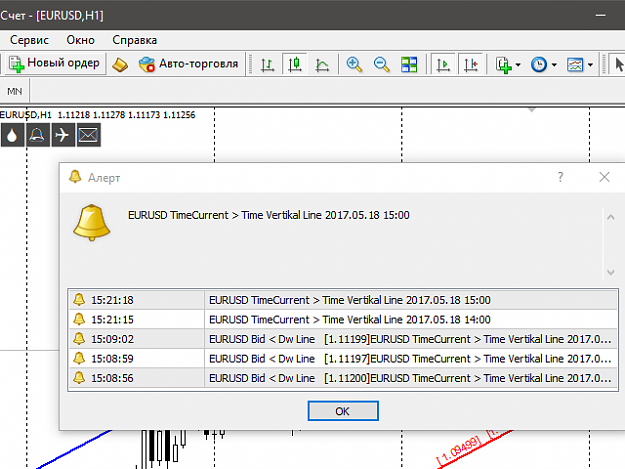Click the airplane push chart panel button

coord(63,135)
